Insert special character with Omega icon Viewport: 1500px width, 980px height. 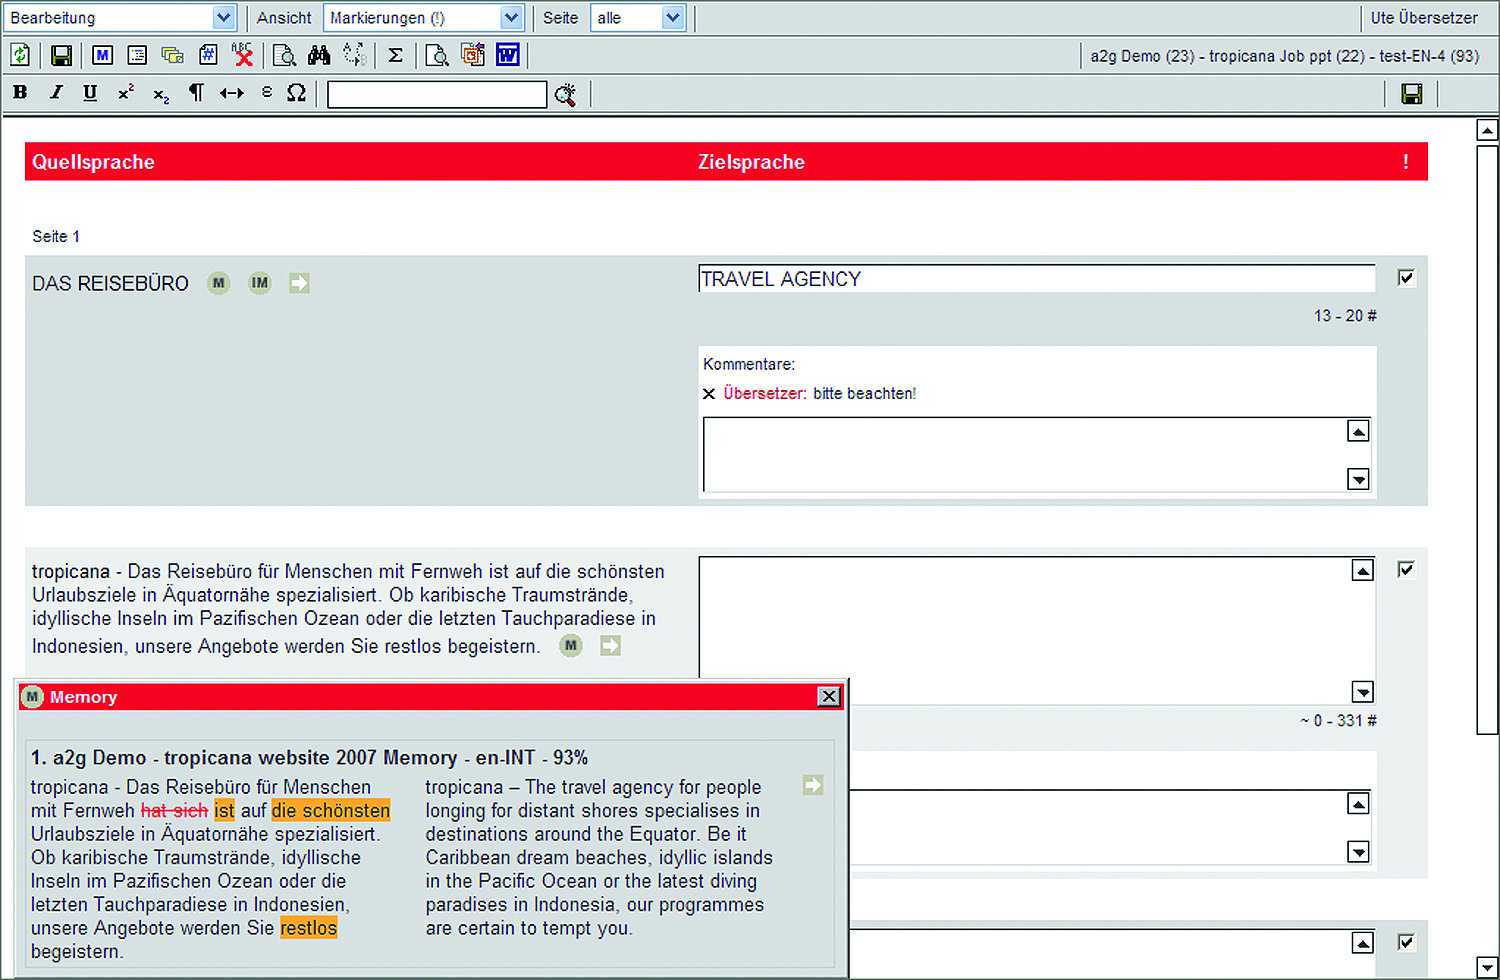[x=296, y=93]
